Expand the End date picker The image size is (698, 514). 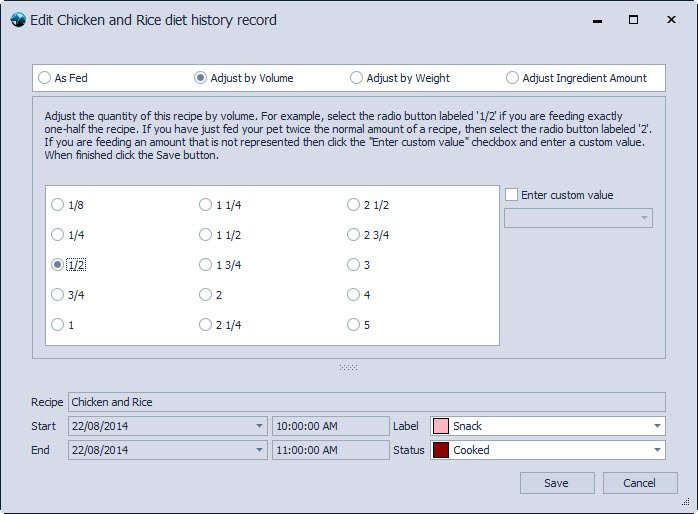[259, 450]
